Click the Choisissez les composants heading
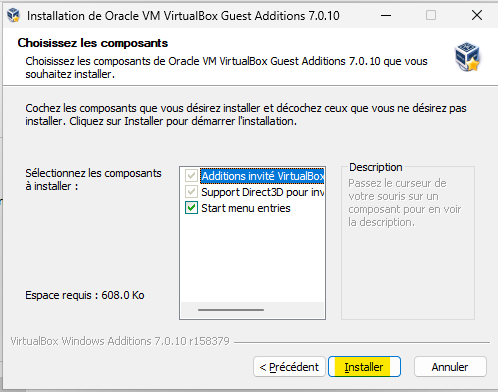This screenshot has width=498, height=392. tap(93, 43)
